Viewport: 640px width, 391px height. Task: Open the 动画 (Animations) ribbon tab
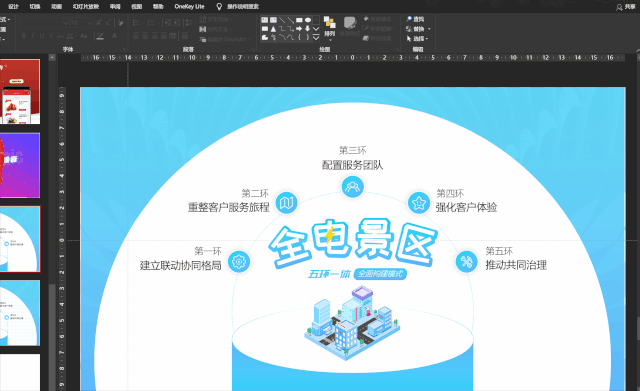(x=56, y=6)
